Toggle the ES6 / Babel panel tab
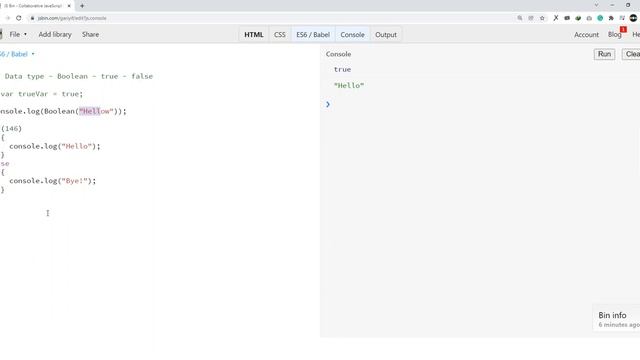This screenshot has width=640, height=360. (x=313, y=35)
